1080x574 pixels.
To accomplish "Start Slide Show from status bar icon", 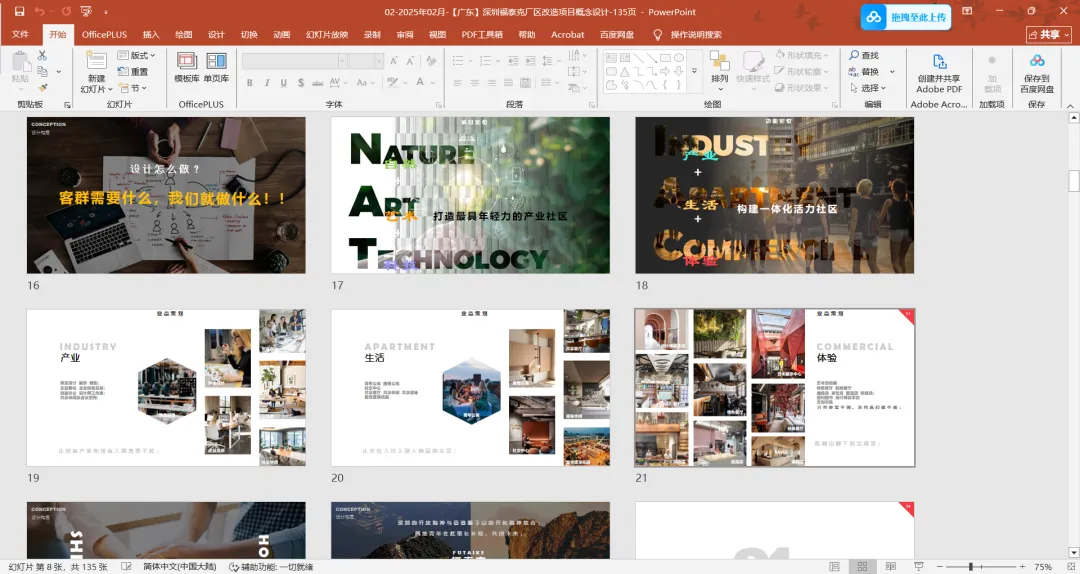I will click(918, 566).
